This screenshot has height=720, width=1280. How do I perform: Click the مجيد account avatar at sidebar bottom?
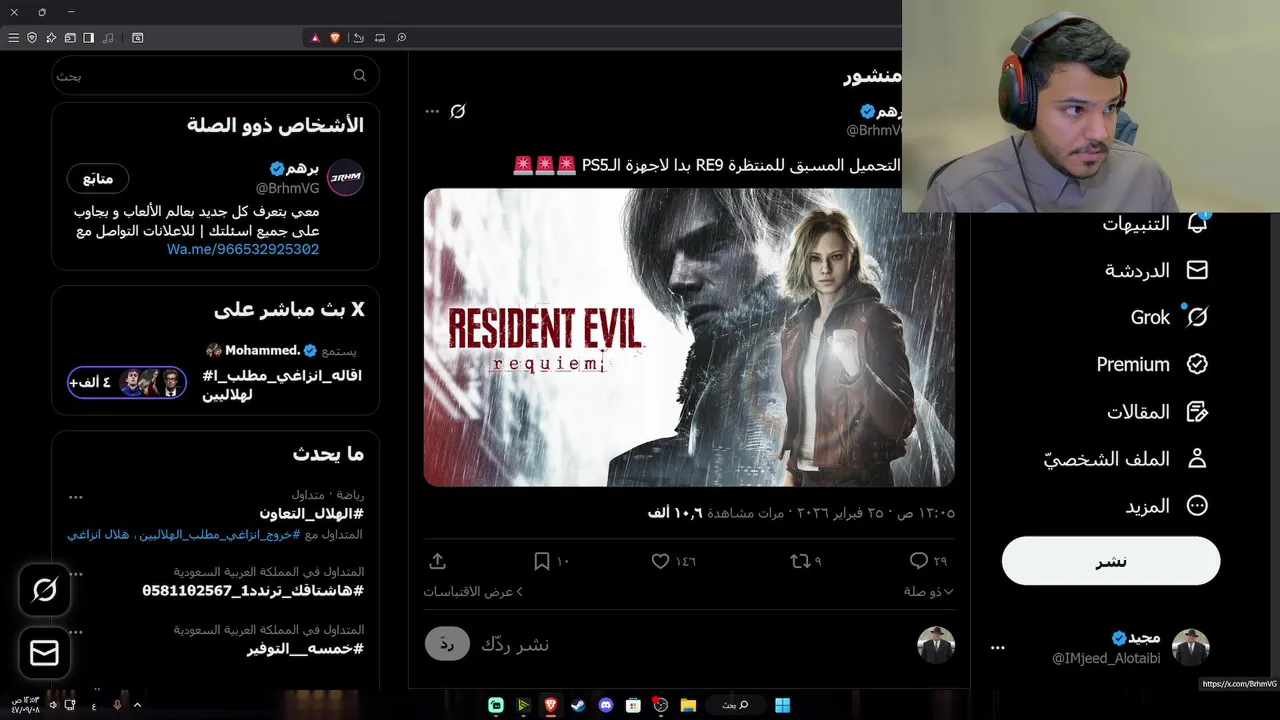click(1191, 648)
